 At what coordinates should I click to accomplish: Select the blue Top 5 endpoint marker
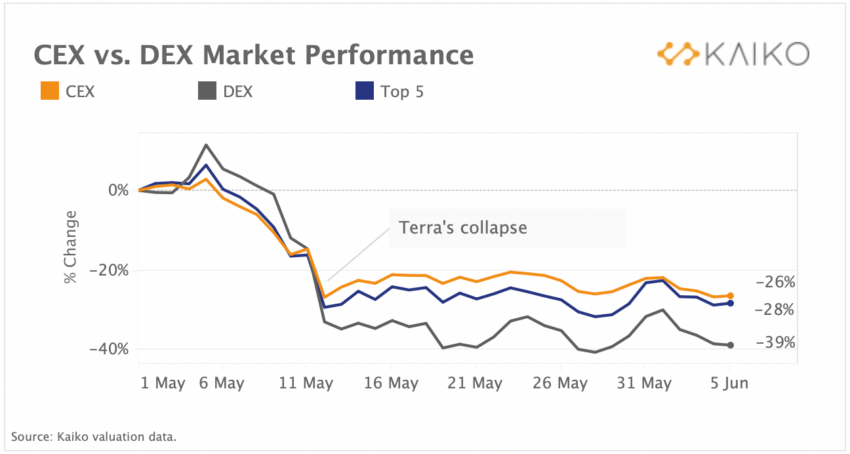click(x=730, y=303)
